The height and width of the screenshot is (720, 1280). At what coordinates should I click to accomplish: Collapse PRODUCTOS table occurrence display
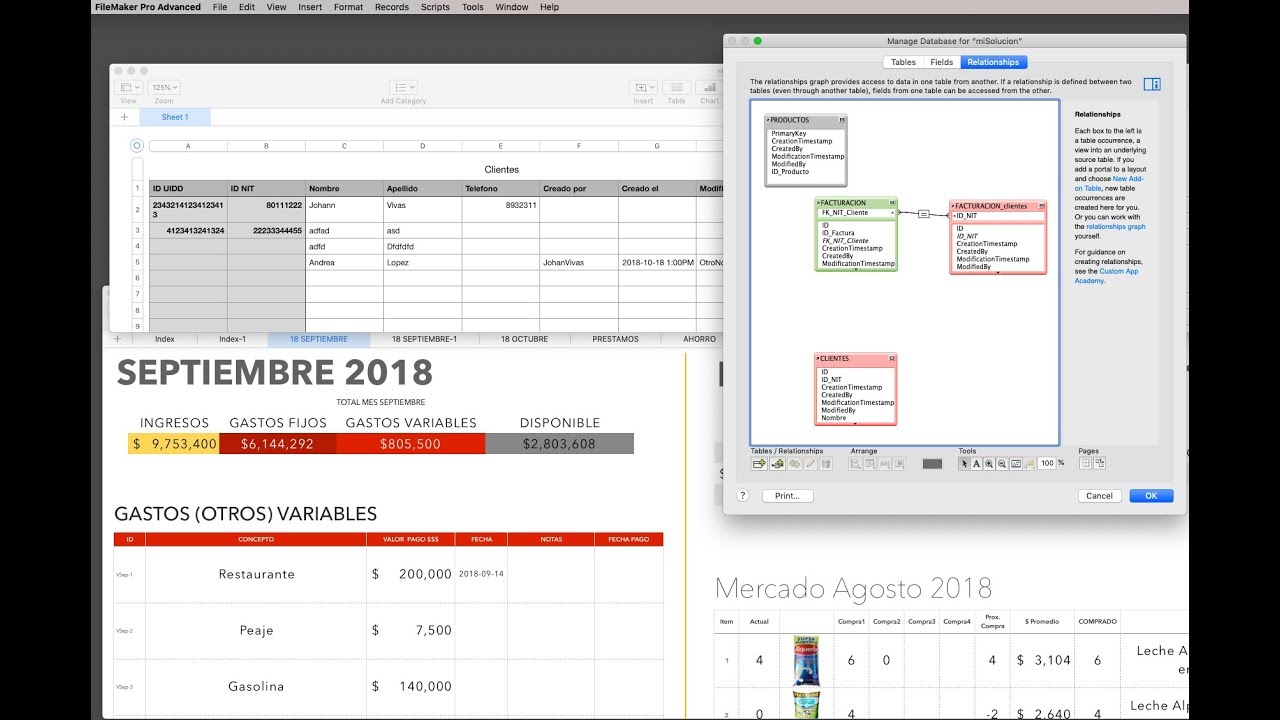842,120
